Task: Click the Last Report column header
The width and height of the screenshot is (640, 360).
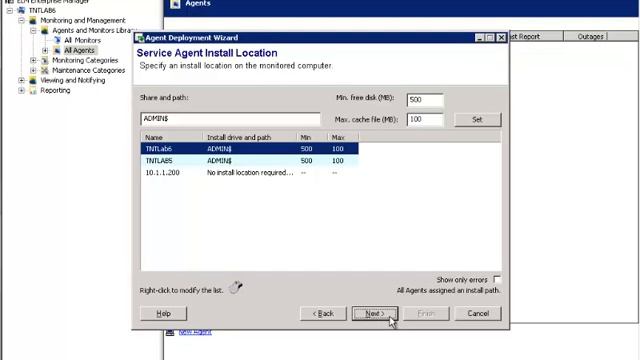Action: (x=536, y=36)
